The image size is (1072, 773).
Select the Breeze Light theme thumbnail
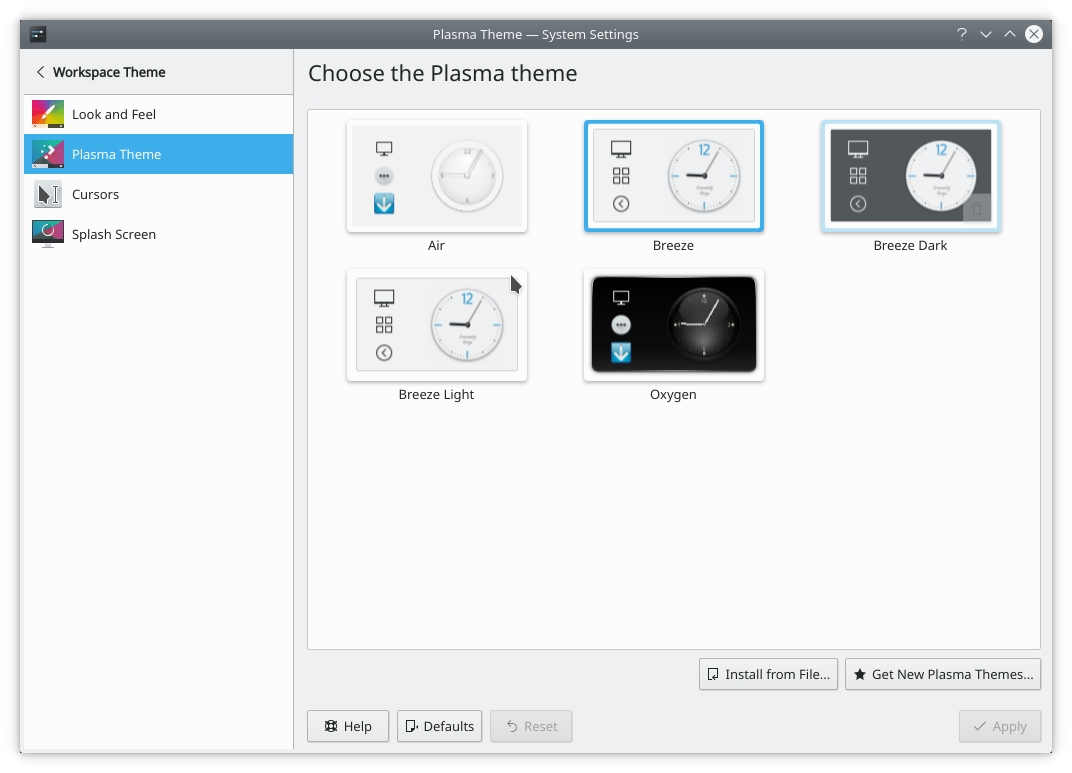(x=437, y=325)
